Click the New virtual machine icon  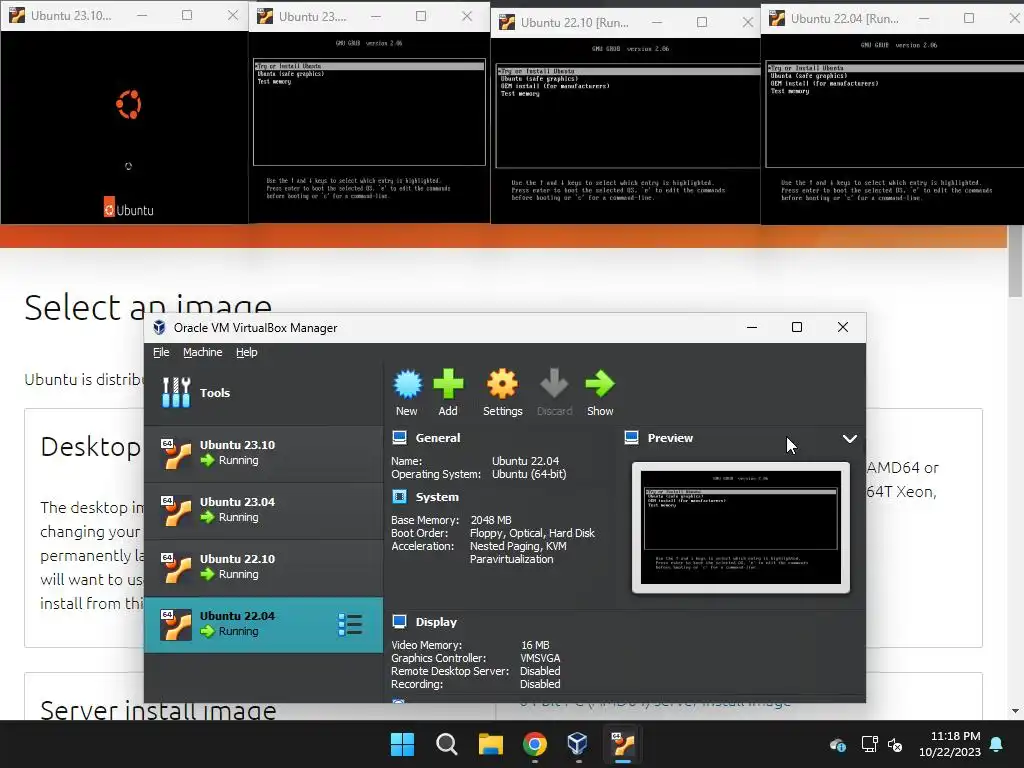[x=408, y=384]
